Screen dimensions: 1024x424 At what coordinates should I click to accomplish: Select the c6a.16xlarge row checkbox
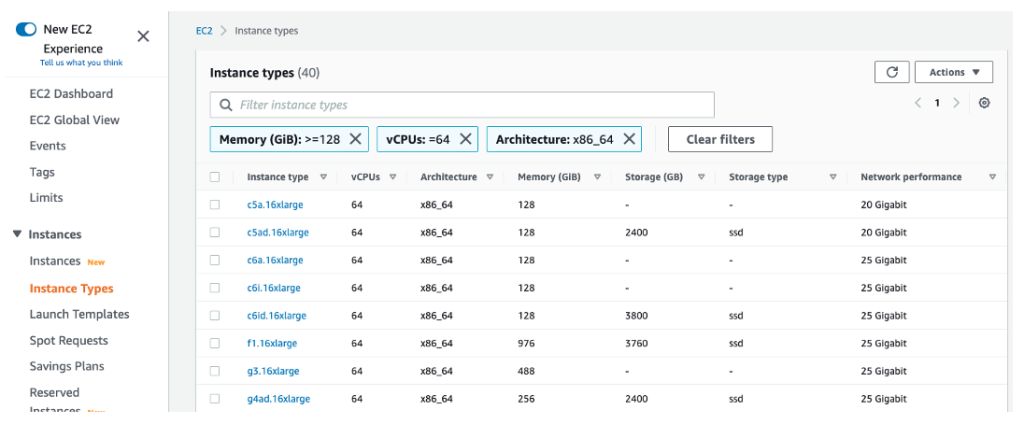(x=215, y=260)
